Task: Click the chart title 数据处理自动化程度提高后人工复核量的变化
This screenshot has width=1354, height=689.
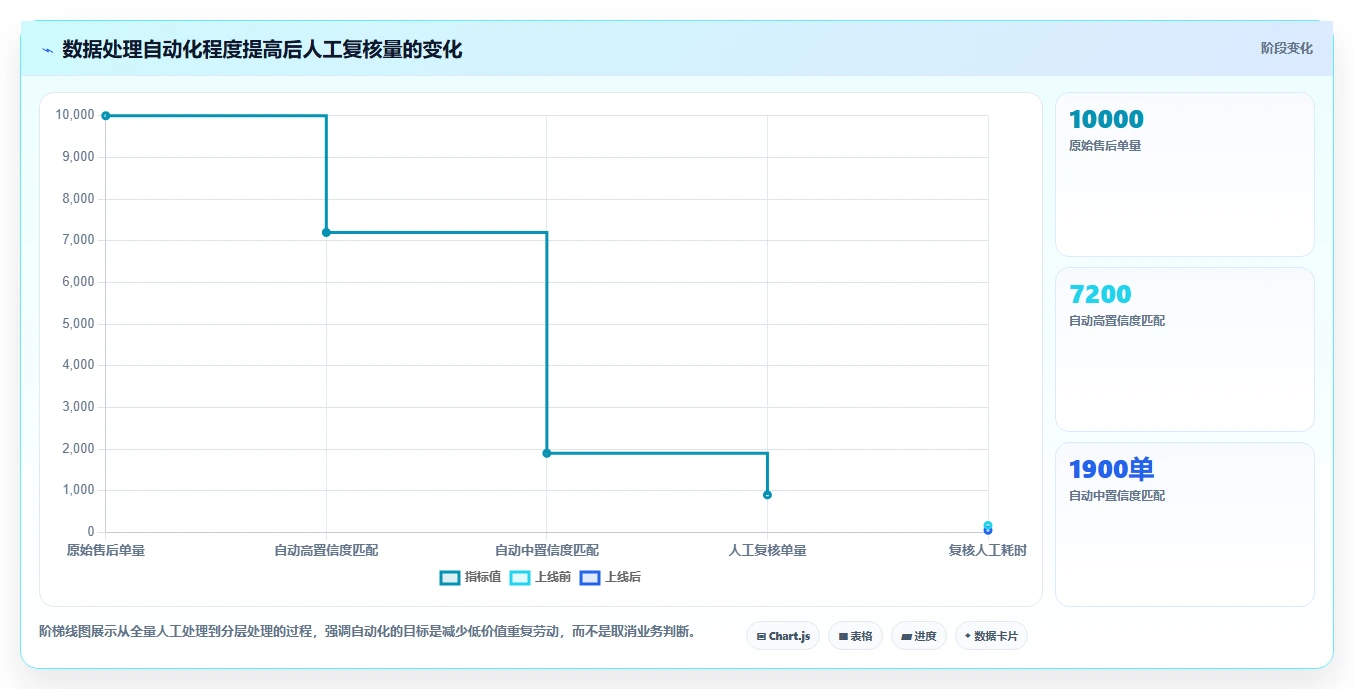Action: coord(262,50)
